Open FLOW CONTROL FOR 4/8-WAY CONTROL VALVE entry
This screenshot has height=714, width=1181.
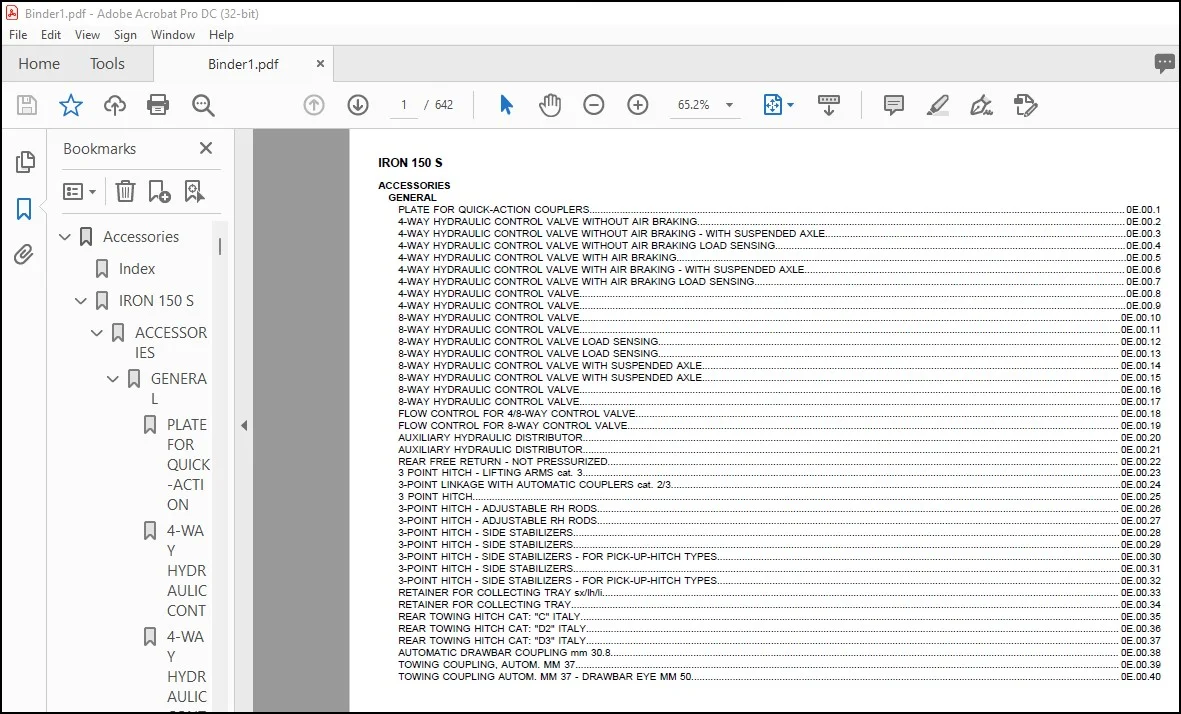pyautogui.click(x=517, y=413)
